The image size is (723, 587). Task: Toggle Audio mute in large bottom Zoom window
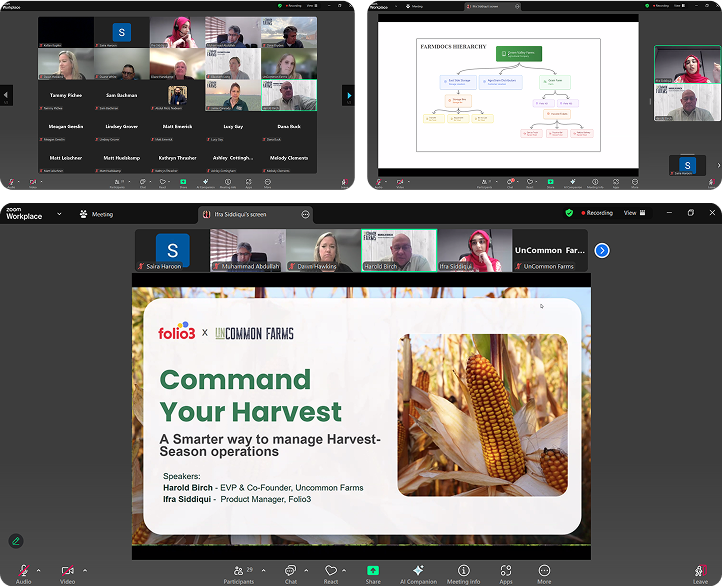[x=22, y=571]
